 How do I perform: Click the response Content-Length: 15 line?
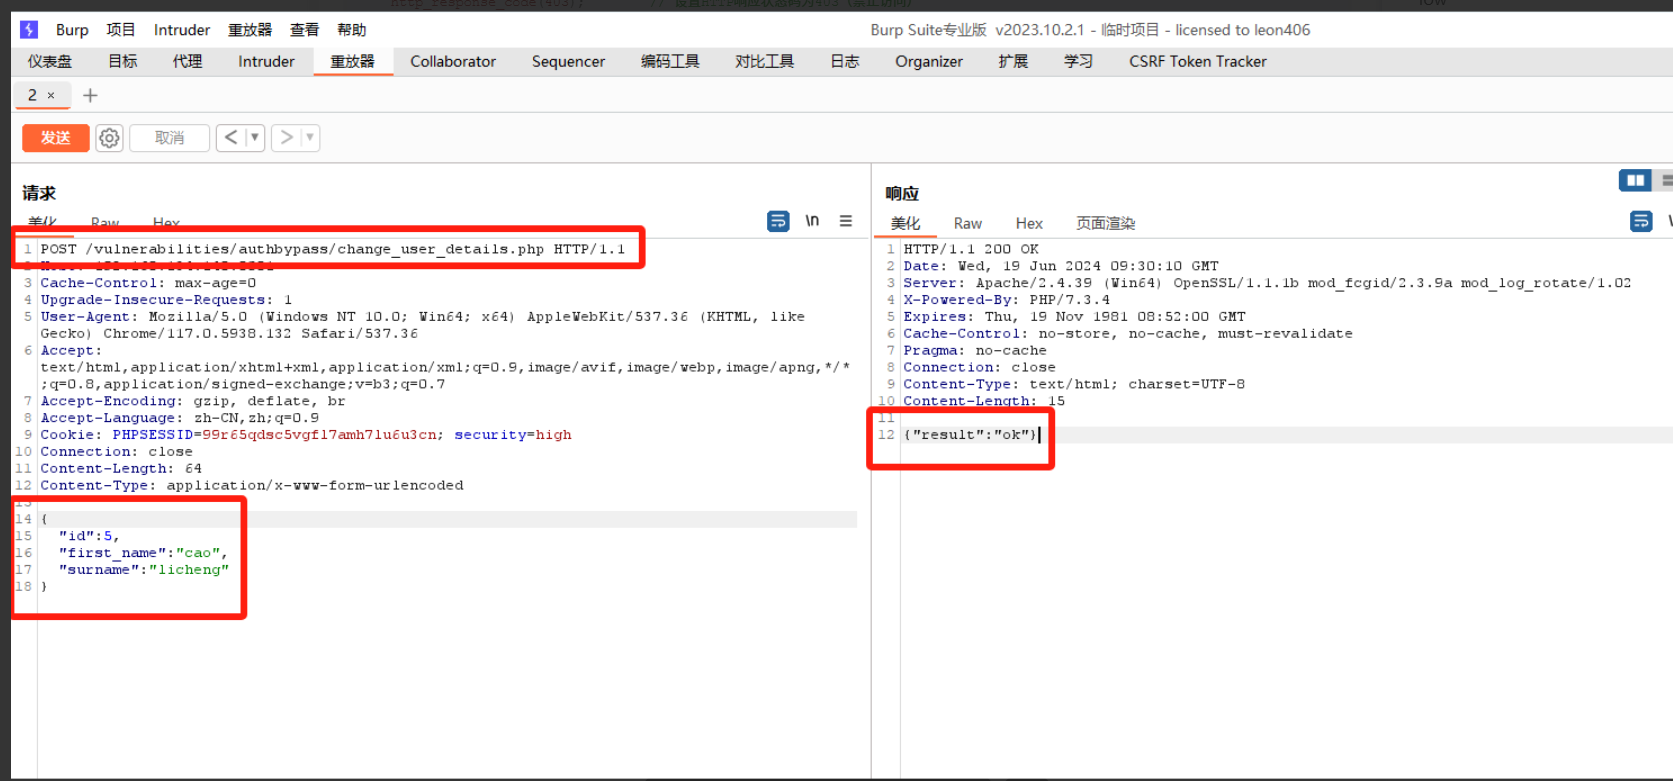click(x=984, y=401)
